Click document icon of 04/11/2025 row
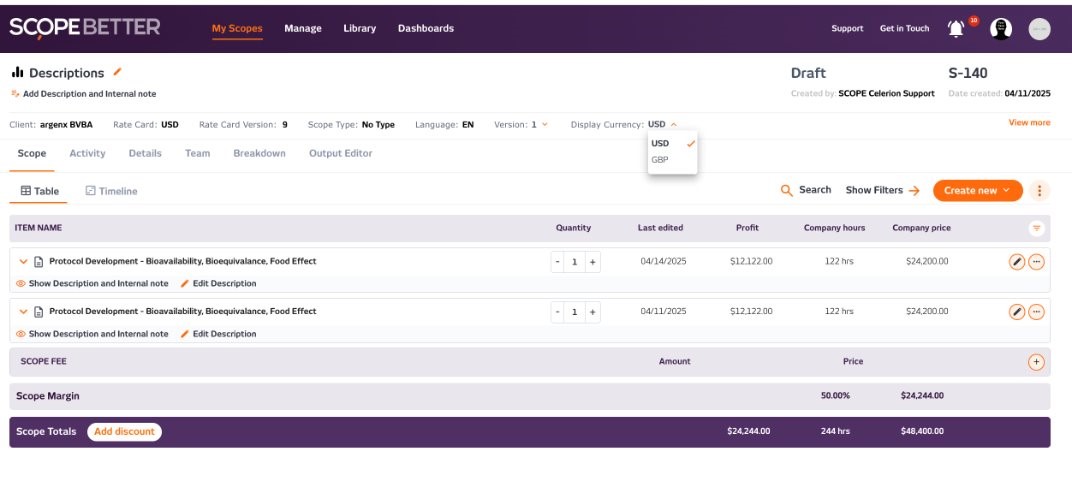This screenshot has height=499, width=1072. (x=39, y=312)
